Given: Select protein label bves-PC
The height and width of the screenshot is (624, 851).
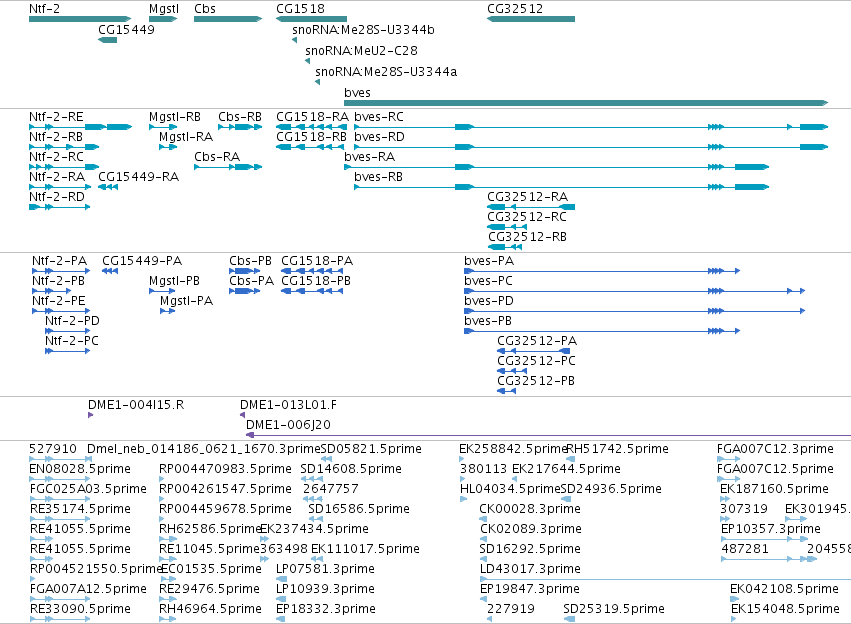Looking at the screenshot, I should tap(488, 281).
